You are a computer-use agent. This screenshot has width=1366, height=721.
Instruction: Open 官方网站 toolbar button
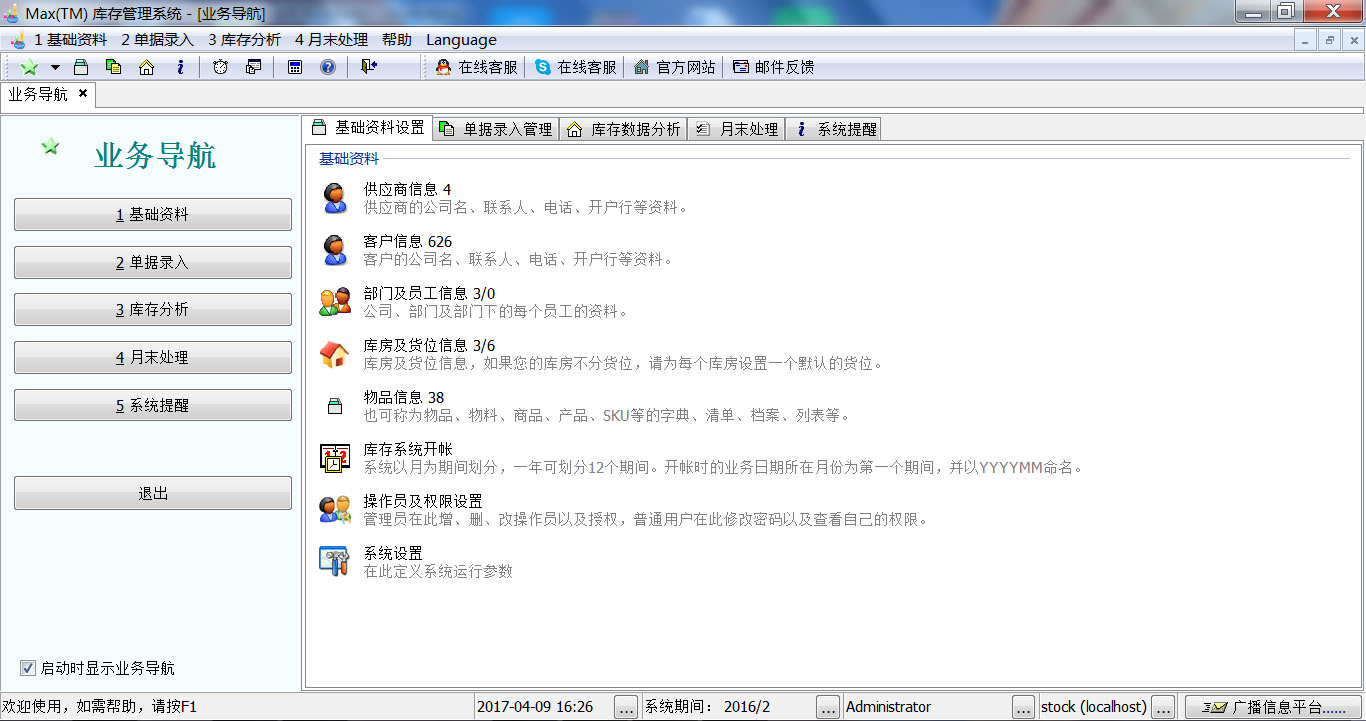coord(675,67)
